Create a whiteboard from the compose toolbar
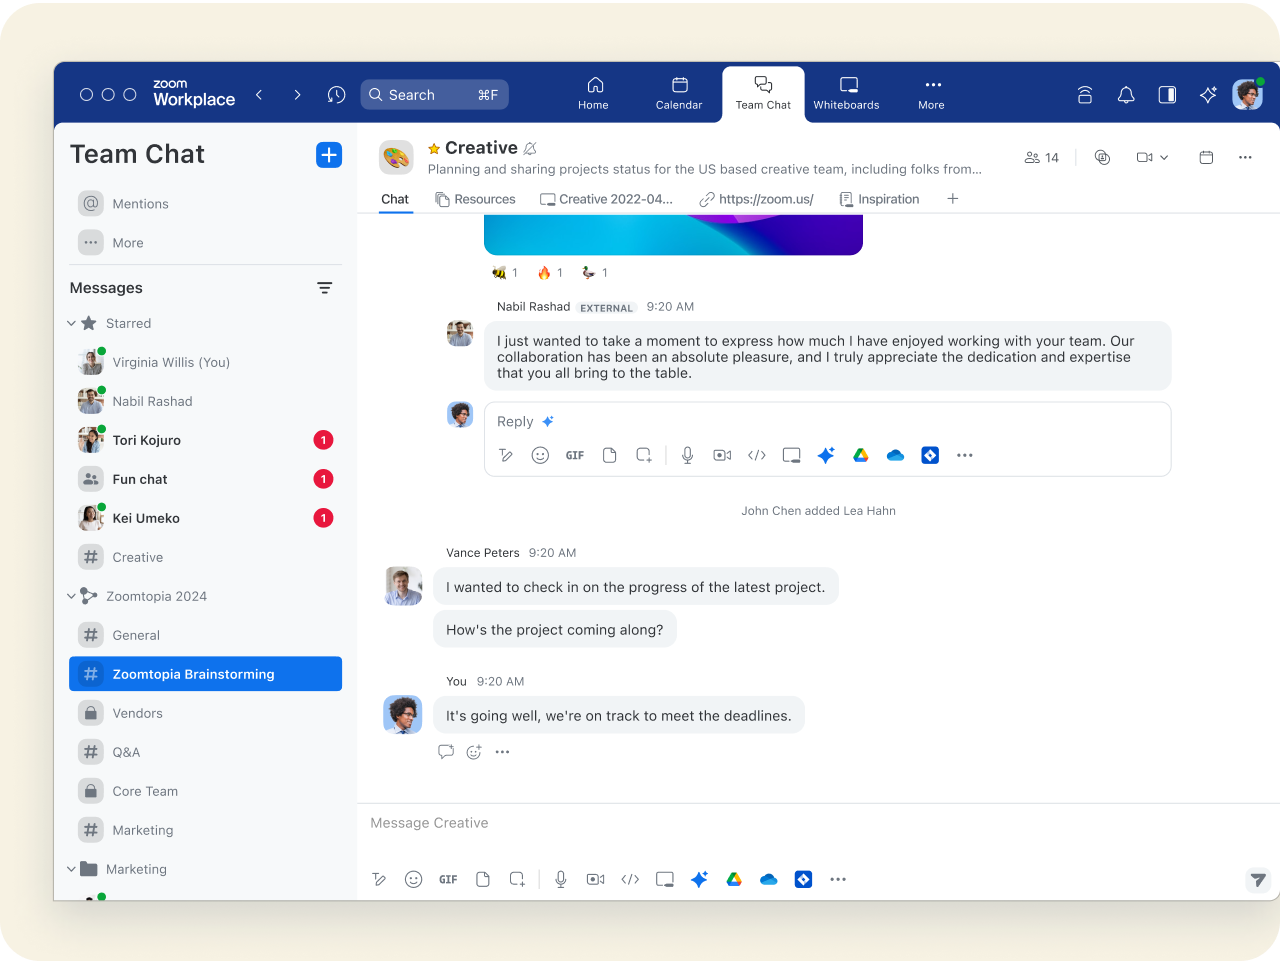Screen dimensions: 1280x961 pos(664,879)
